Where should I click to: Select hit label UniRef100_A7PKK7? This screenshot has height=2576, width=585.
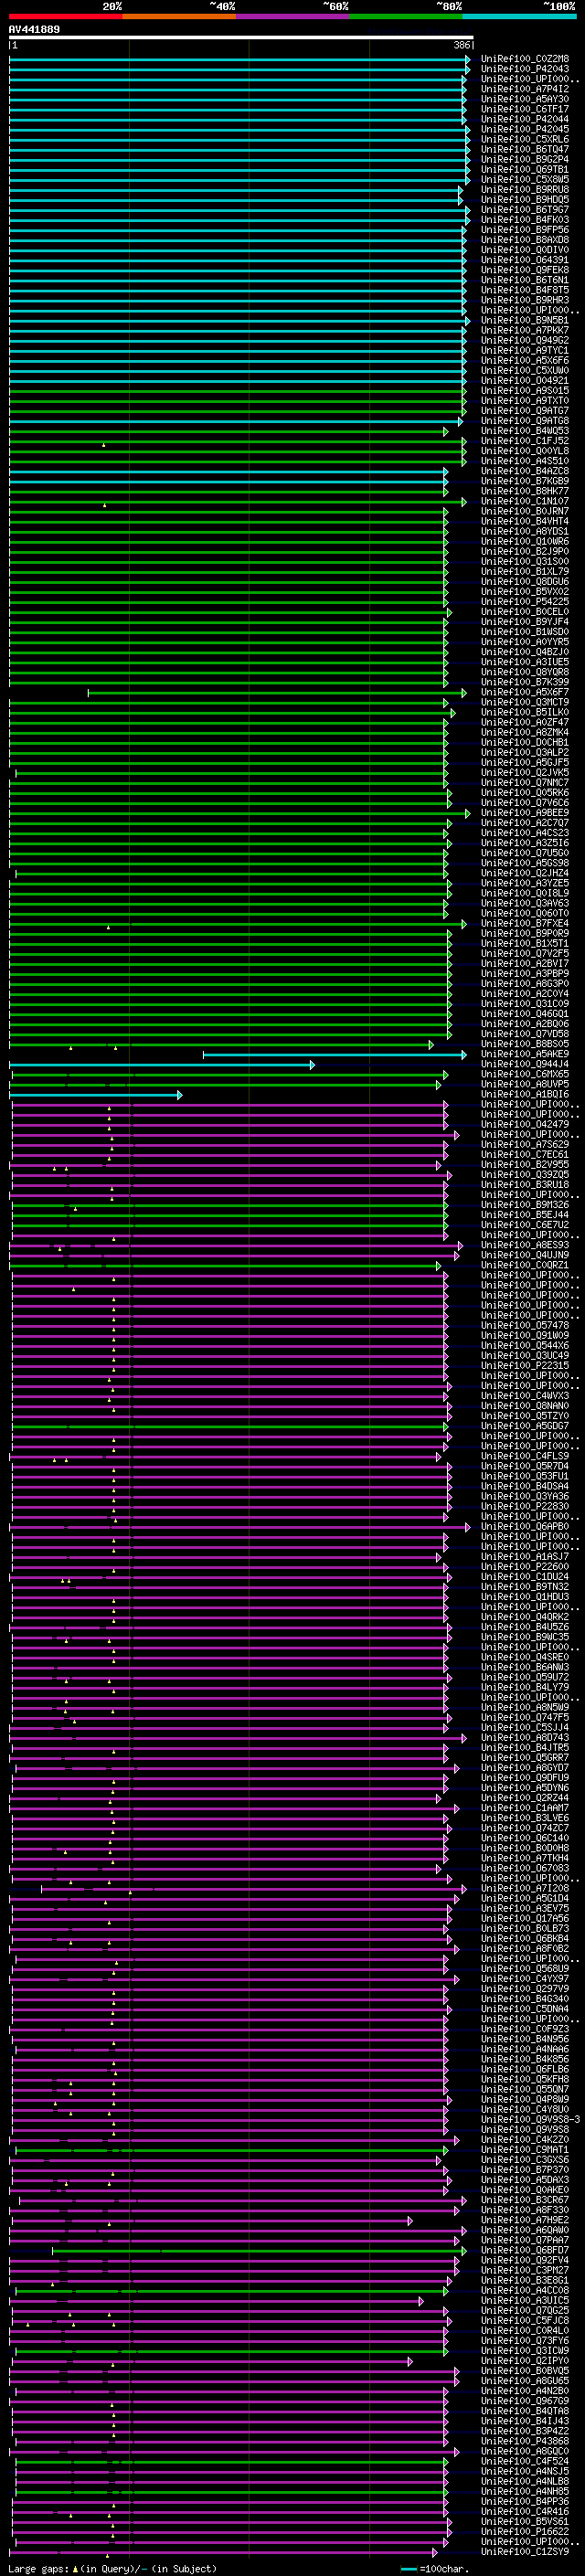[x=525, y=330]
